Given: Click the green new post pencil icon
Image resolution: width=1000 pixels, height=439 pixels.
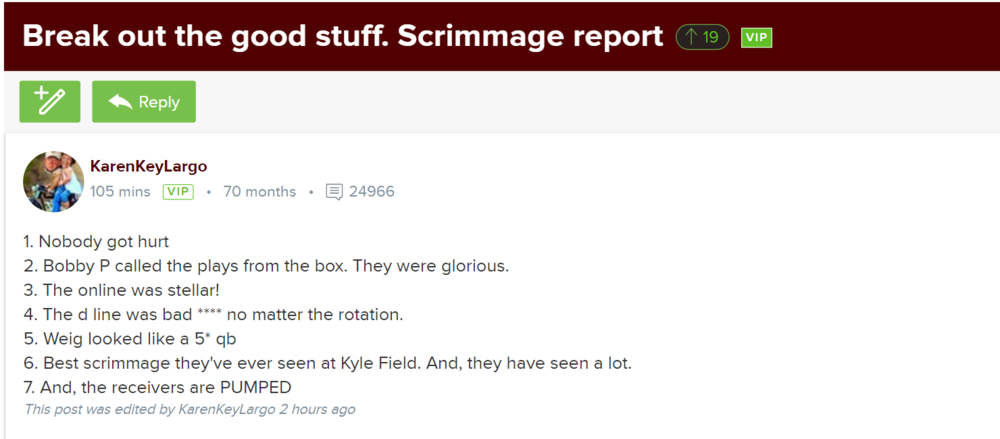Looking at the screenshot, I should [50, 102].
